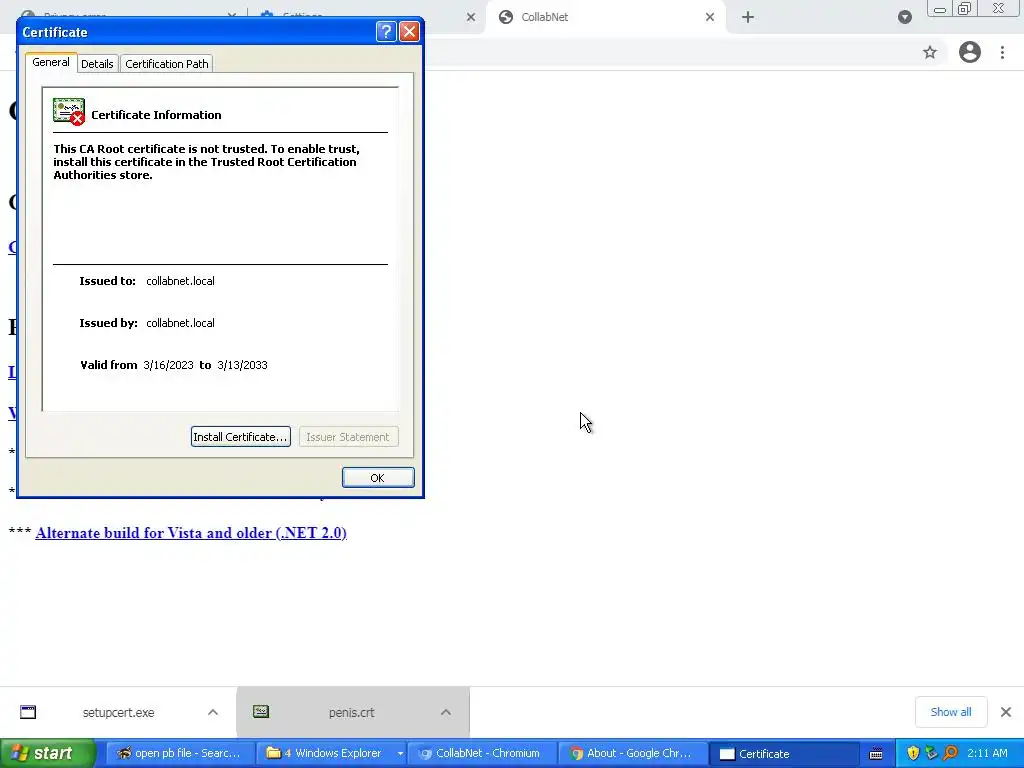Click setupcert.exe file icon
The height and width of the screenshot is (768, 1024).
28,712
